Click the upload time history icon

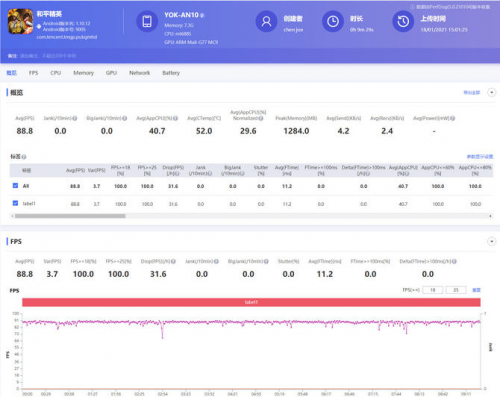403,21
